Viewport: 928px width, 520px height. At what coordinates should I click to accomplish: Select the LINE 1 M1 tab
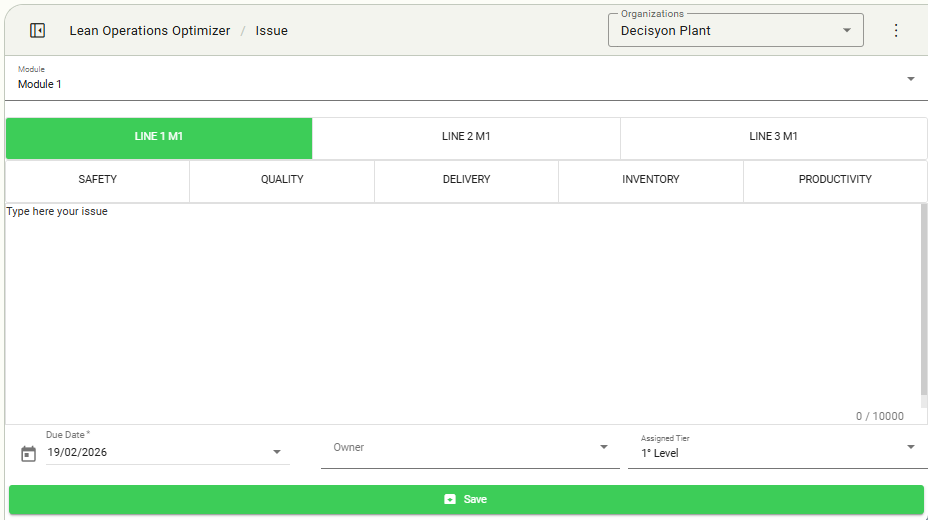tap(159, 137)
